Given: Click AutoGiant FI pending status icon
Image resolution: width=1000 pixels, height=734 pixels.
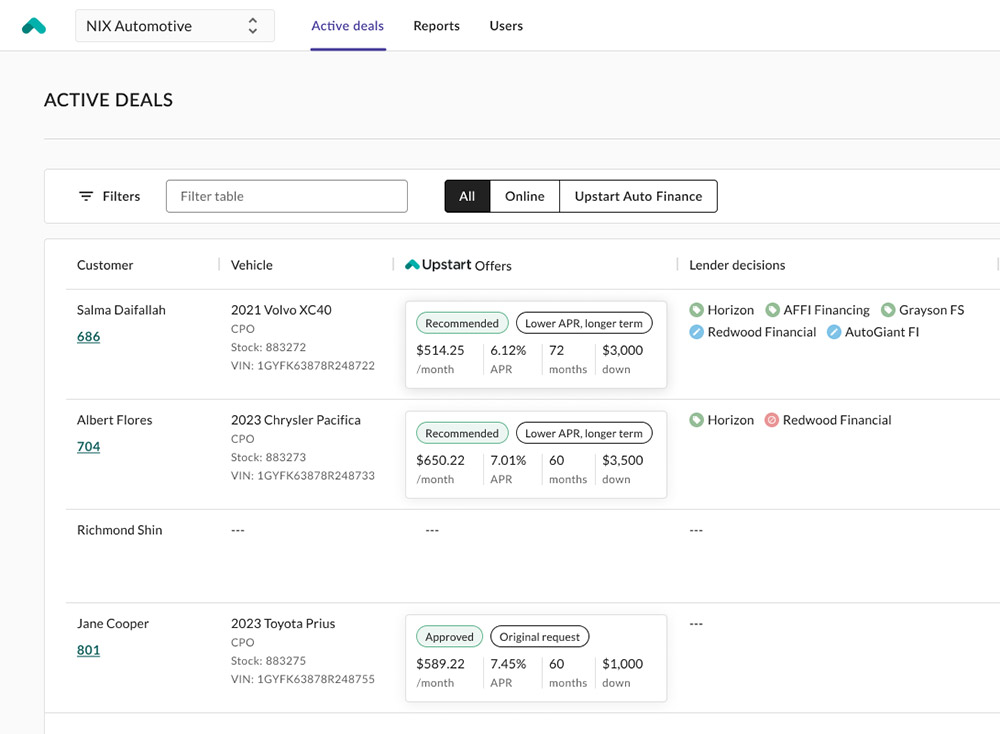Looking at the screenshot, I should (x=834, y=332).
